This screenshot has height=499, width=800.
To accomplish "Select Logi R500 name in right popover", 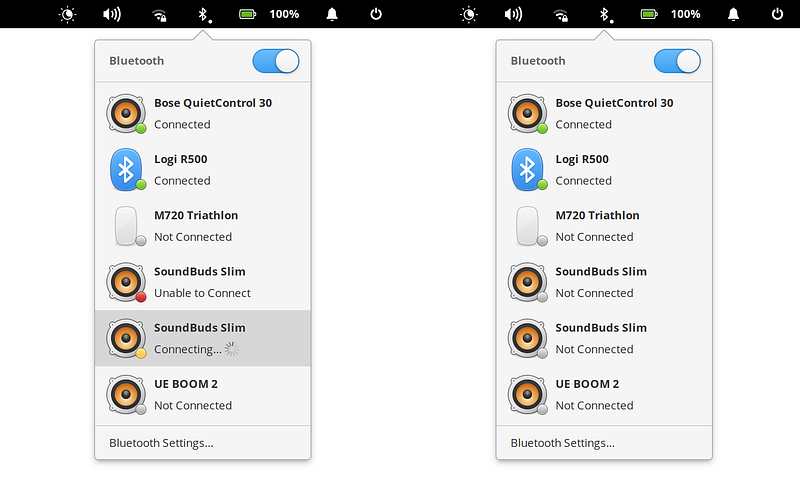I will coord(582,159).
